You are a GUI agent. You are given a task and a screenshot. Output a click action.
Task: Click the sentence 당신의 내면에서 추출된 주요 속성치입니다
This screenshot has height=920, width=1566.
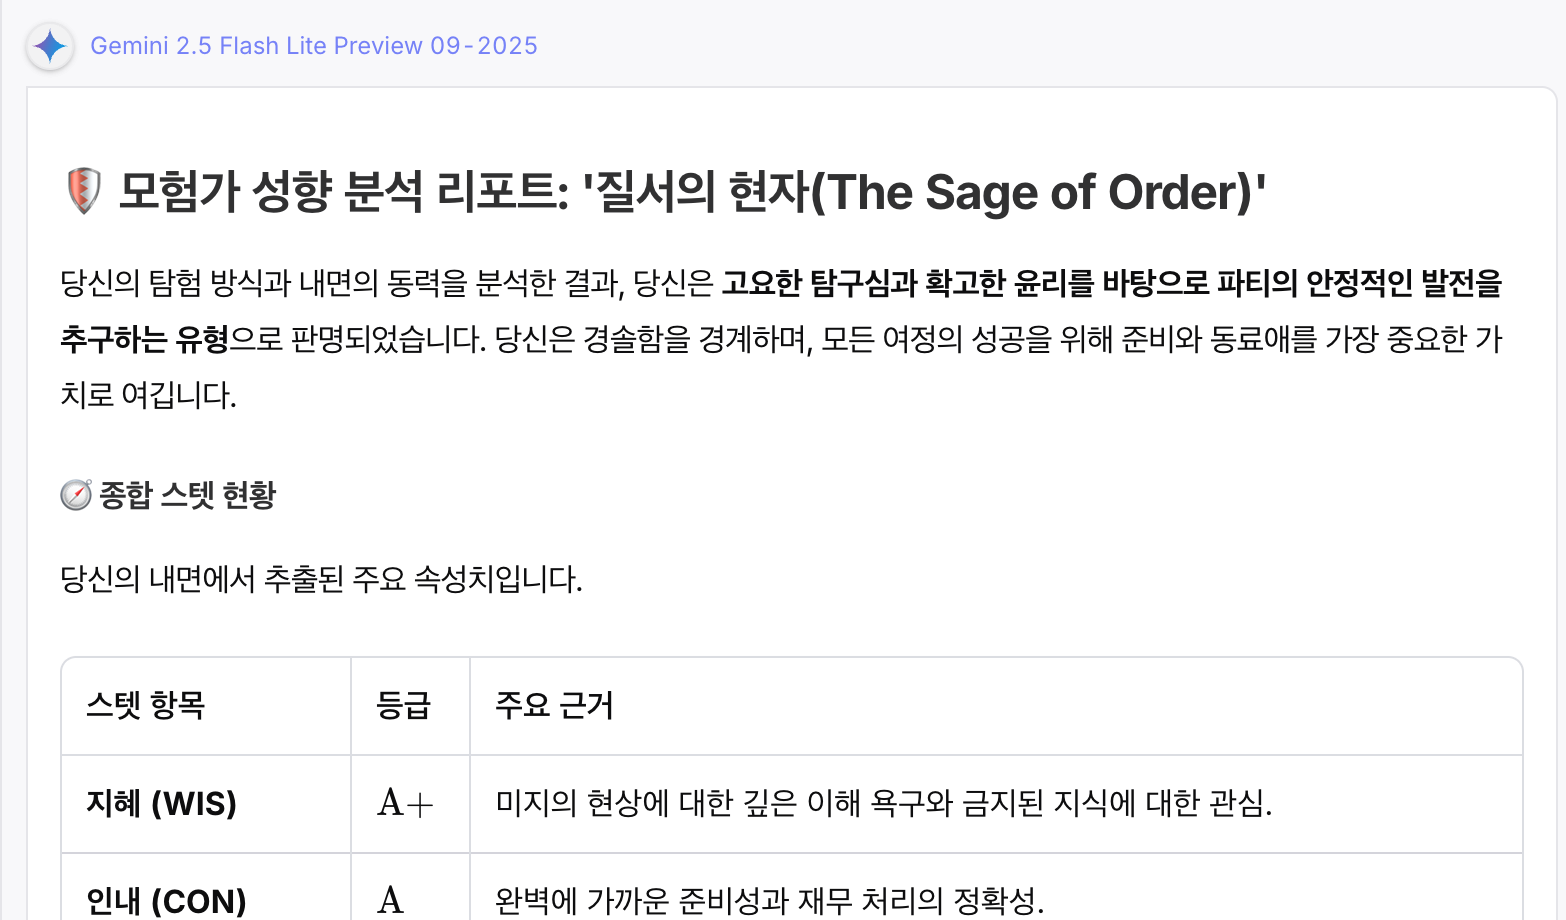pos(321,579)
